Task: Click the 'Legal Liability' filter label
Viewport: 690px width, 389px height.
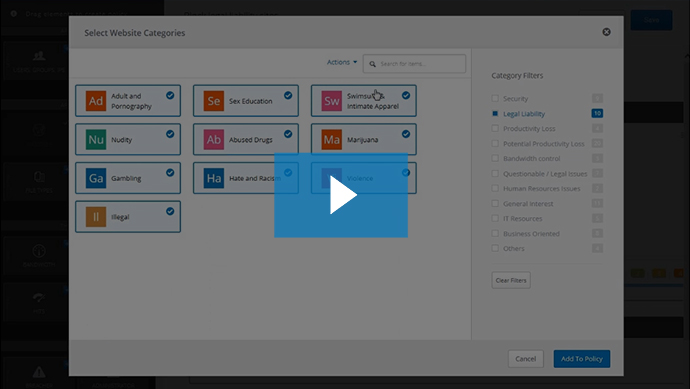Action: (524, 114)
